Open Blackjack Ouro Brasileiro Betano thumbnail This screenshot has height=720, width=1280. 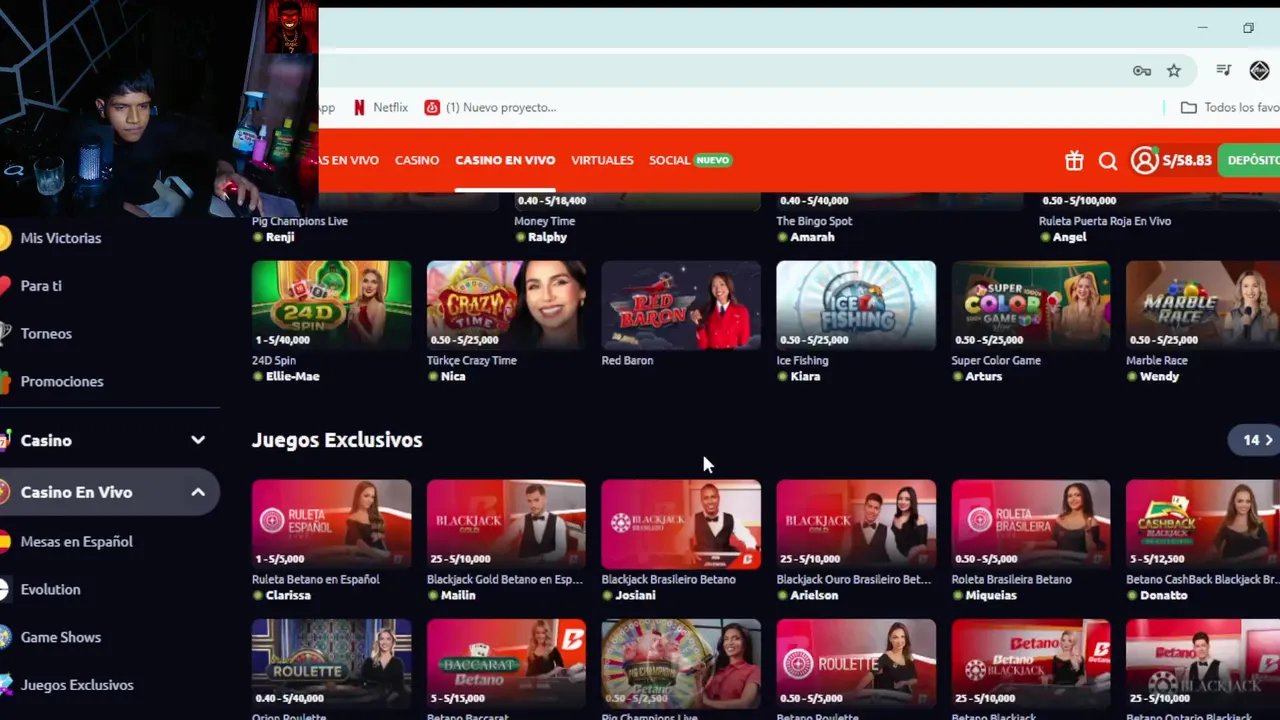pos(856,524)
